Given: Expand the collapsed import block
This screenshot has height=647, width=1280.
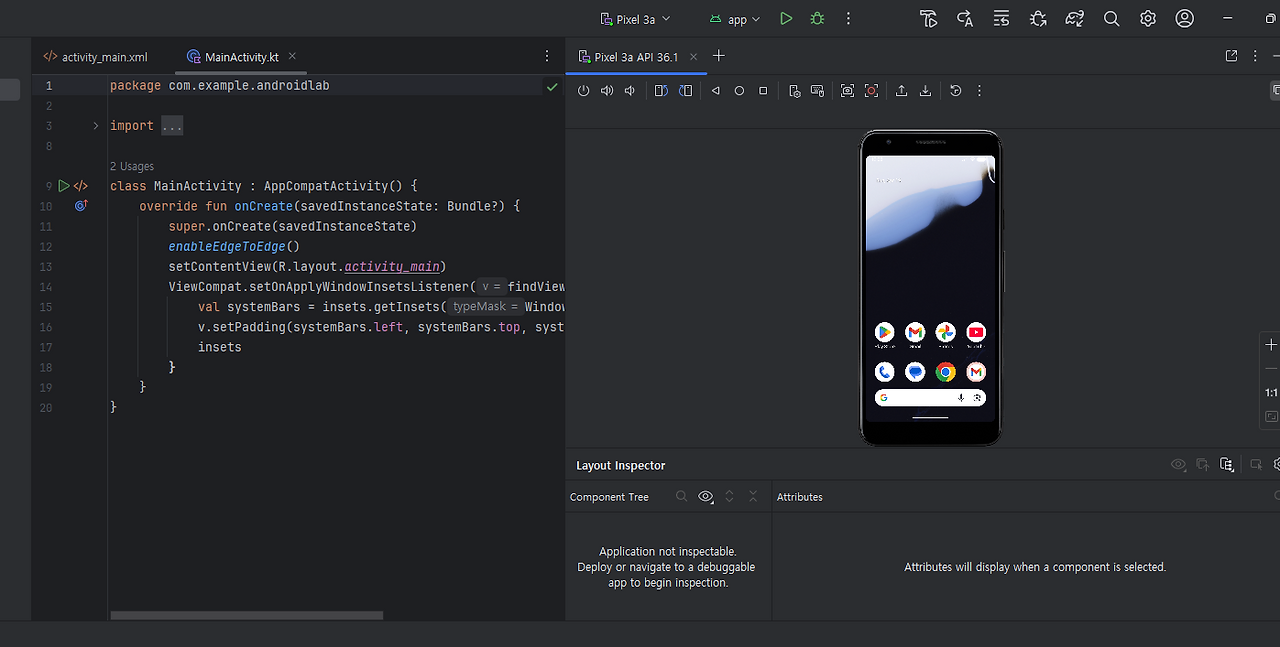Looking at the screenshot, I should (x=95, y=126).
